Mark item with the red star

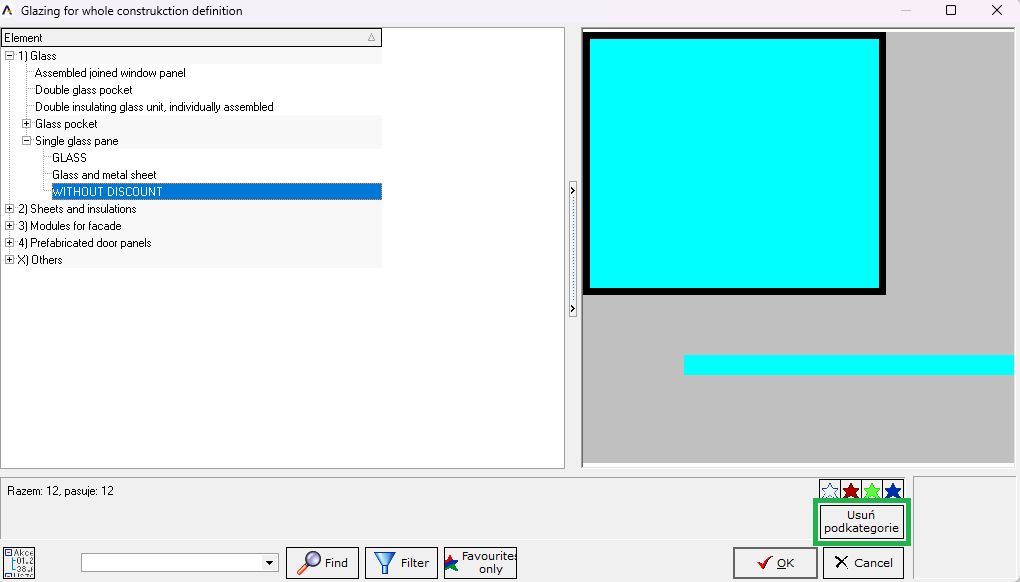pos(849,490)
